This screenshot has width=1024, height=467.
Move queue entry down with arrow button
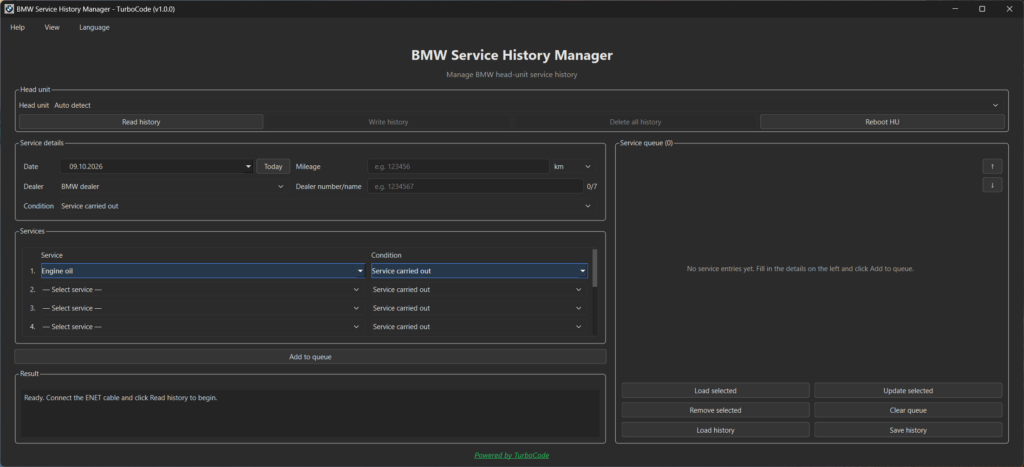point(992,185)
